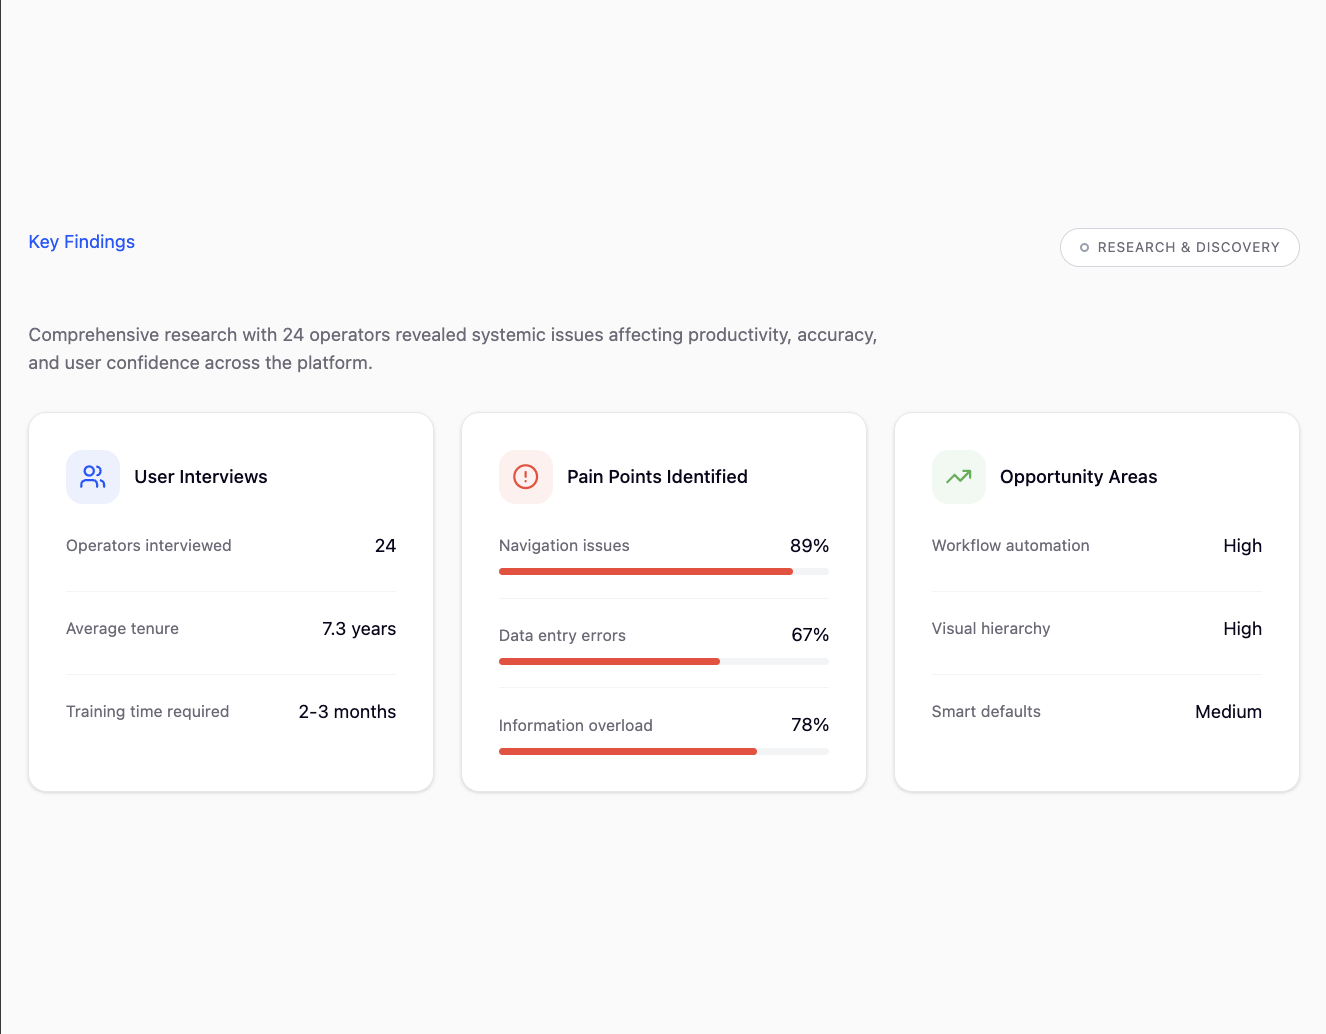Click the 2-3 months training time value
Image resolution: width=1326 pixels, height=1034 pixels.
coord(347,712)
